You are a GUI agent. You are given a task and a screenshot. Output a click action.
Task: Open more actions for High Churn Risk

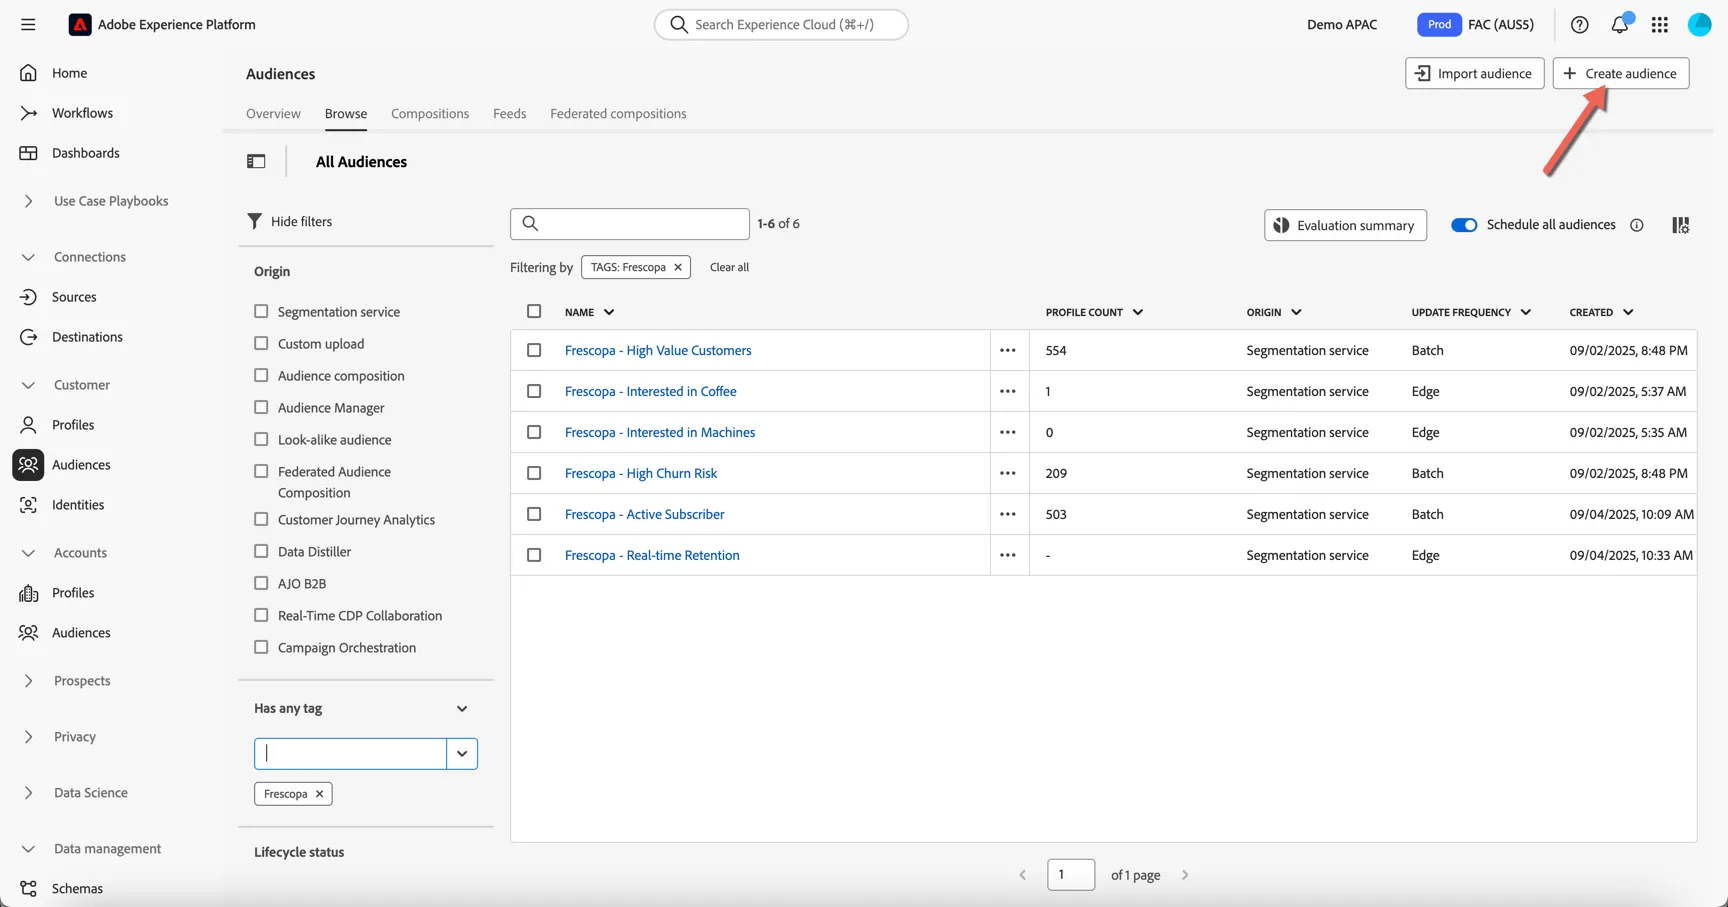click(1007, 473)
